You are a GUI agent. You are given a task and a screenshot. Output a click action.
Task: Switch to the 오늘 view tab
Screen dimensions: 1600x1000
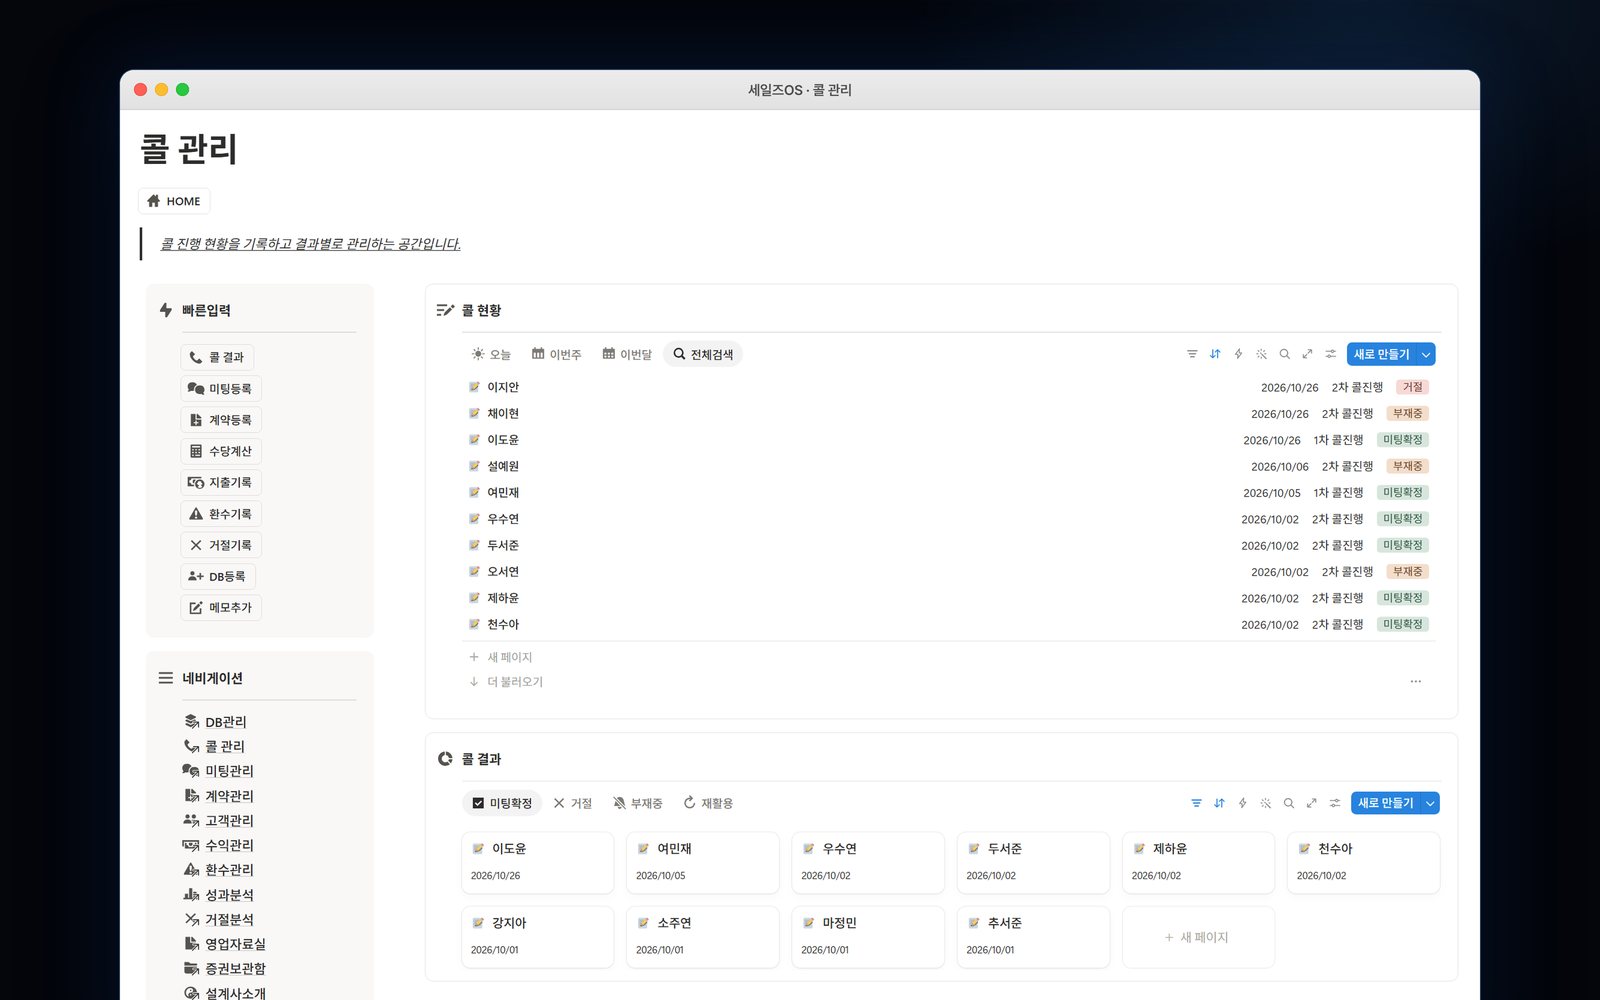coord(491,354)
